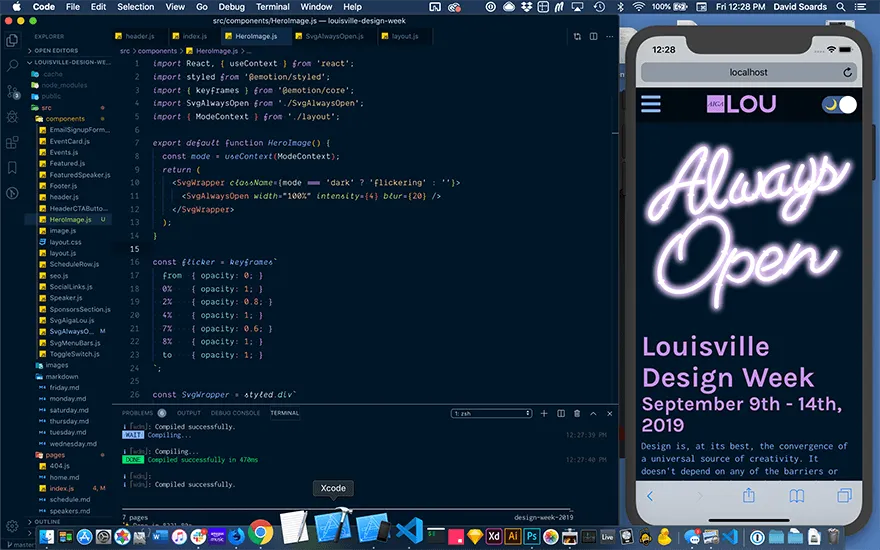The height and width of the screenshot is (550, 880).
Task: Open Visual Studio Code from the Dock
Action: 409,530
